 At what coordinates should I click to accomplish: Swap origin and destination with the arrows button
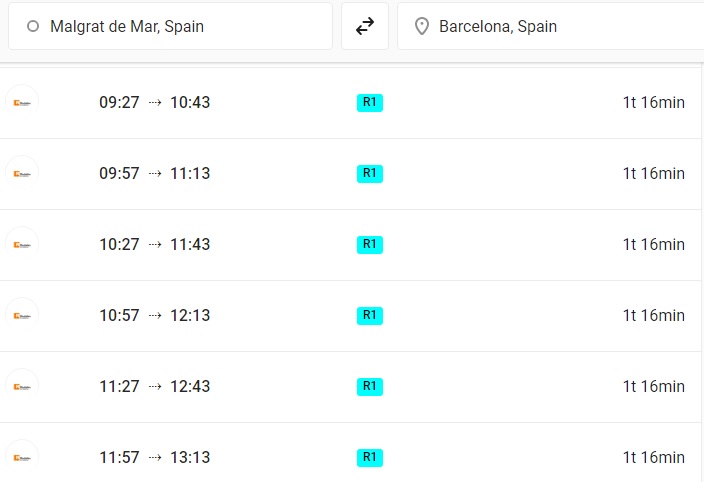tap(365, 26)
